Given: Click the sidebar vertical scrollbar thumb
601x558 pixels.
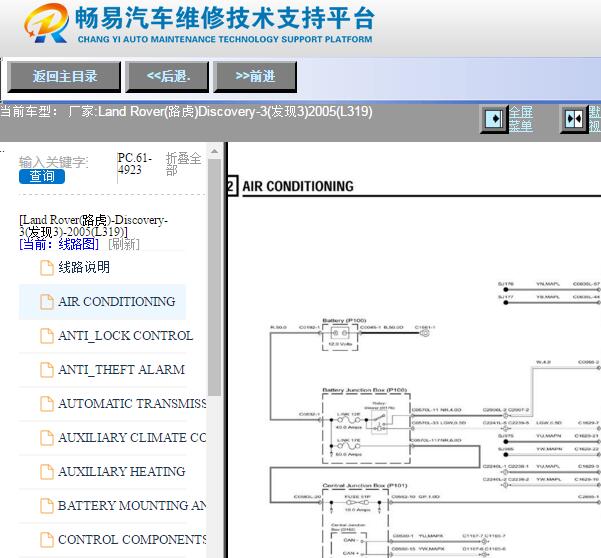Looking at the screenshot, I should (x=215, y=277).
